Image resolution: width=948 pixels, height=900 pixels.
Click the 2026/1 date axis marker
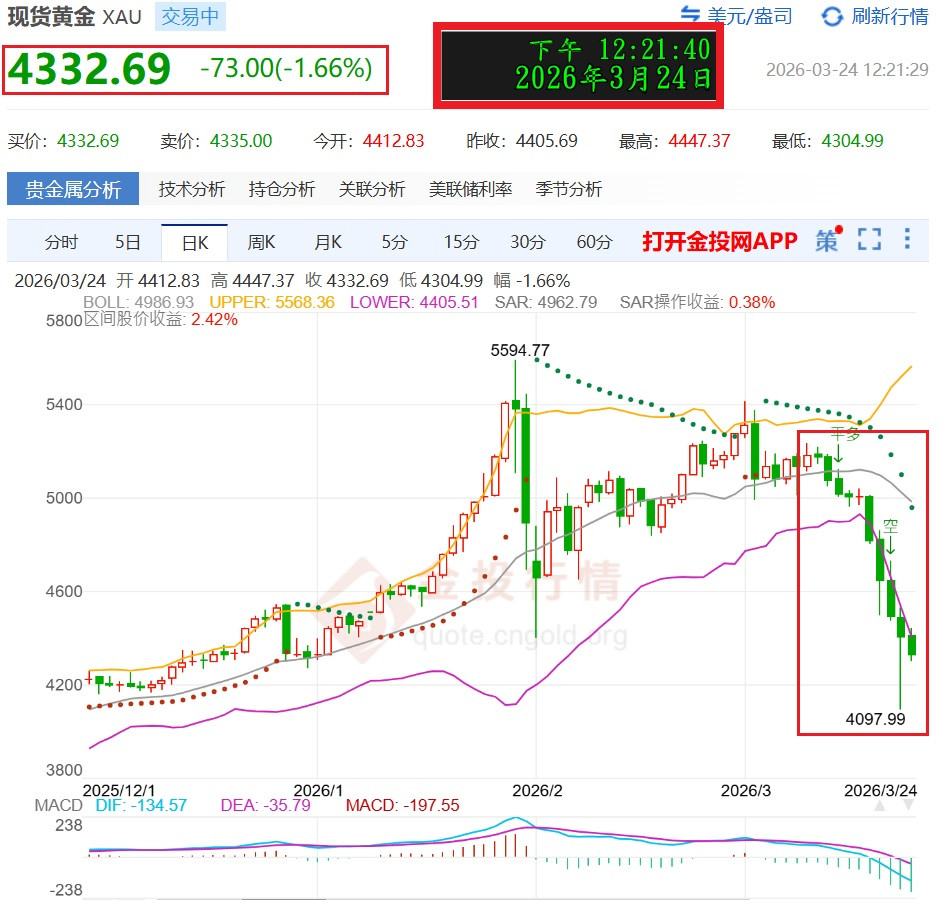[318, 791]
